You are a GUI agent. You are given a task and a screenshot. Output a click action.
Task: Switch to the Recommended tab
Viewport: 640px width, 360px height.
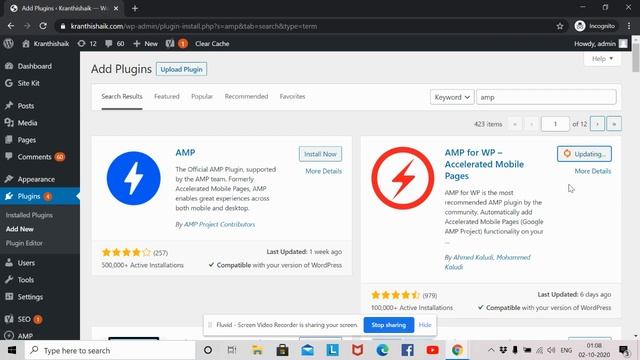pyautogui.click(x=246, y=97)
